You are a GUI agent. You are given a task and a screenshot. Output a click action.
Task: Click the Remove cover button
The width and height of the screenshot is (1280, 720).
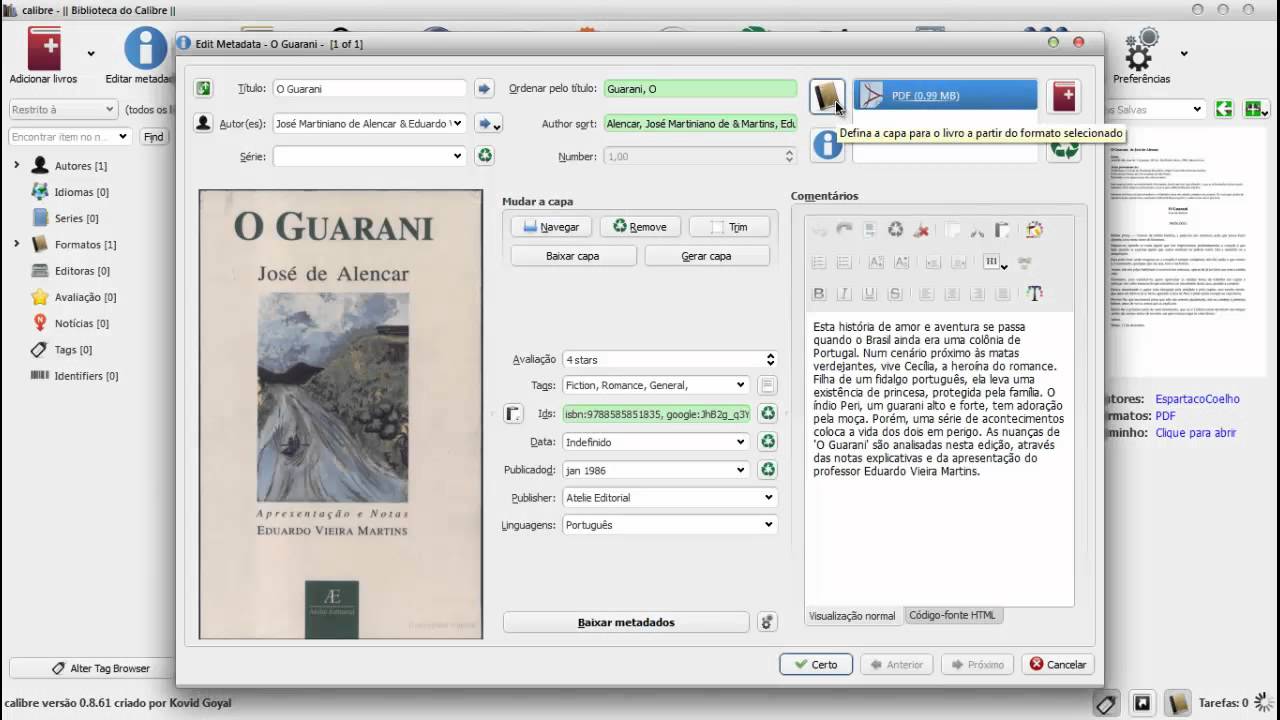pos(640,227)
